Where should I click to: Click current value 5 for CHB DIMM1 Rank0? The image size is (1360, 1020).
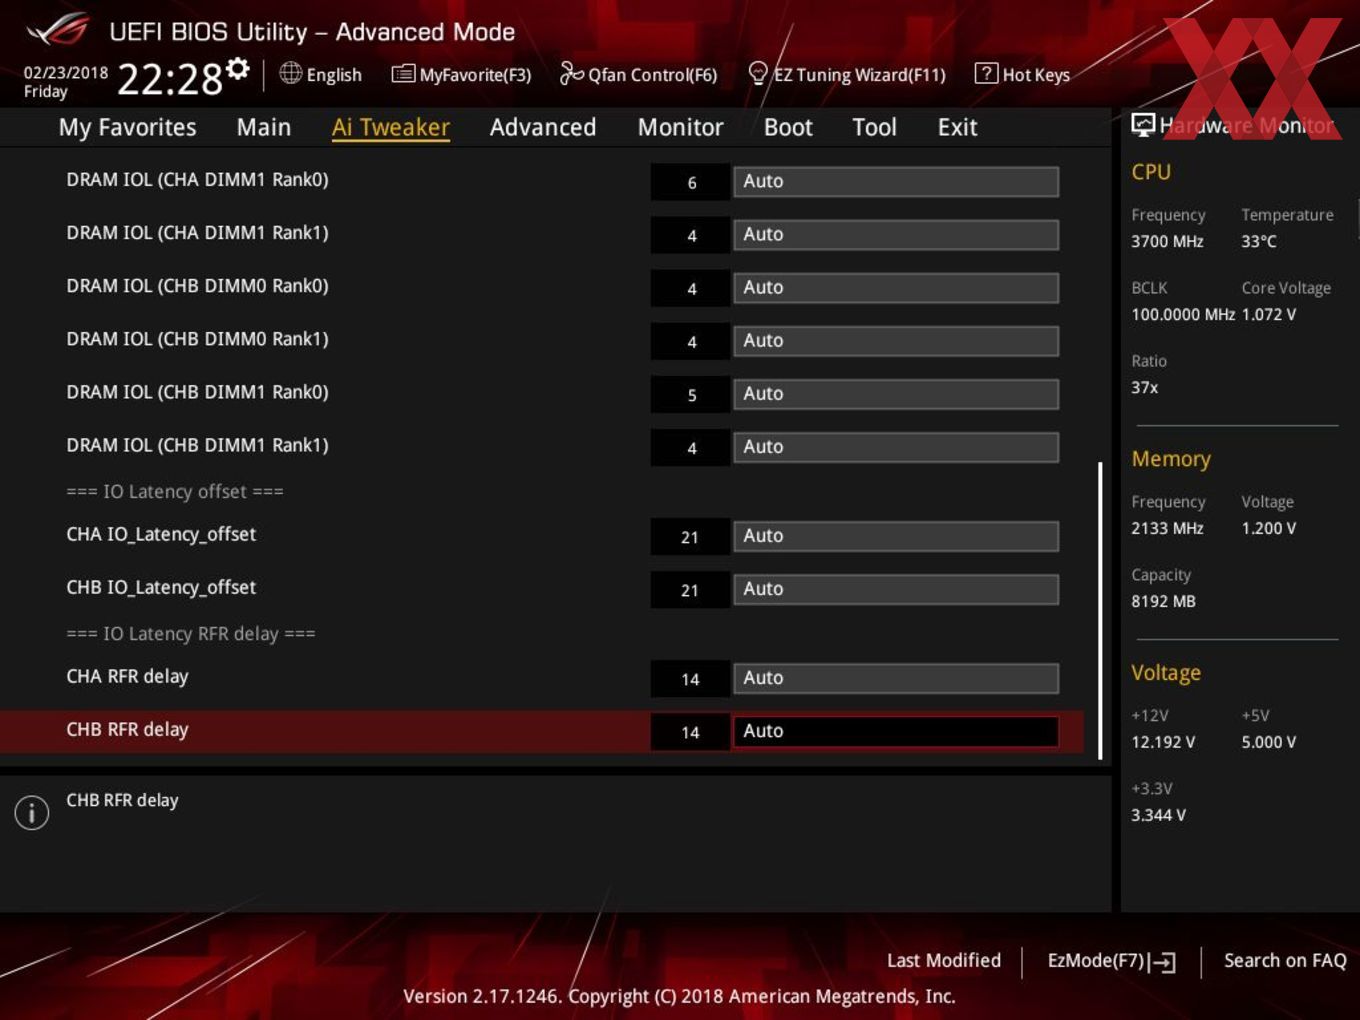691,395
